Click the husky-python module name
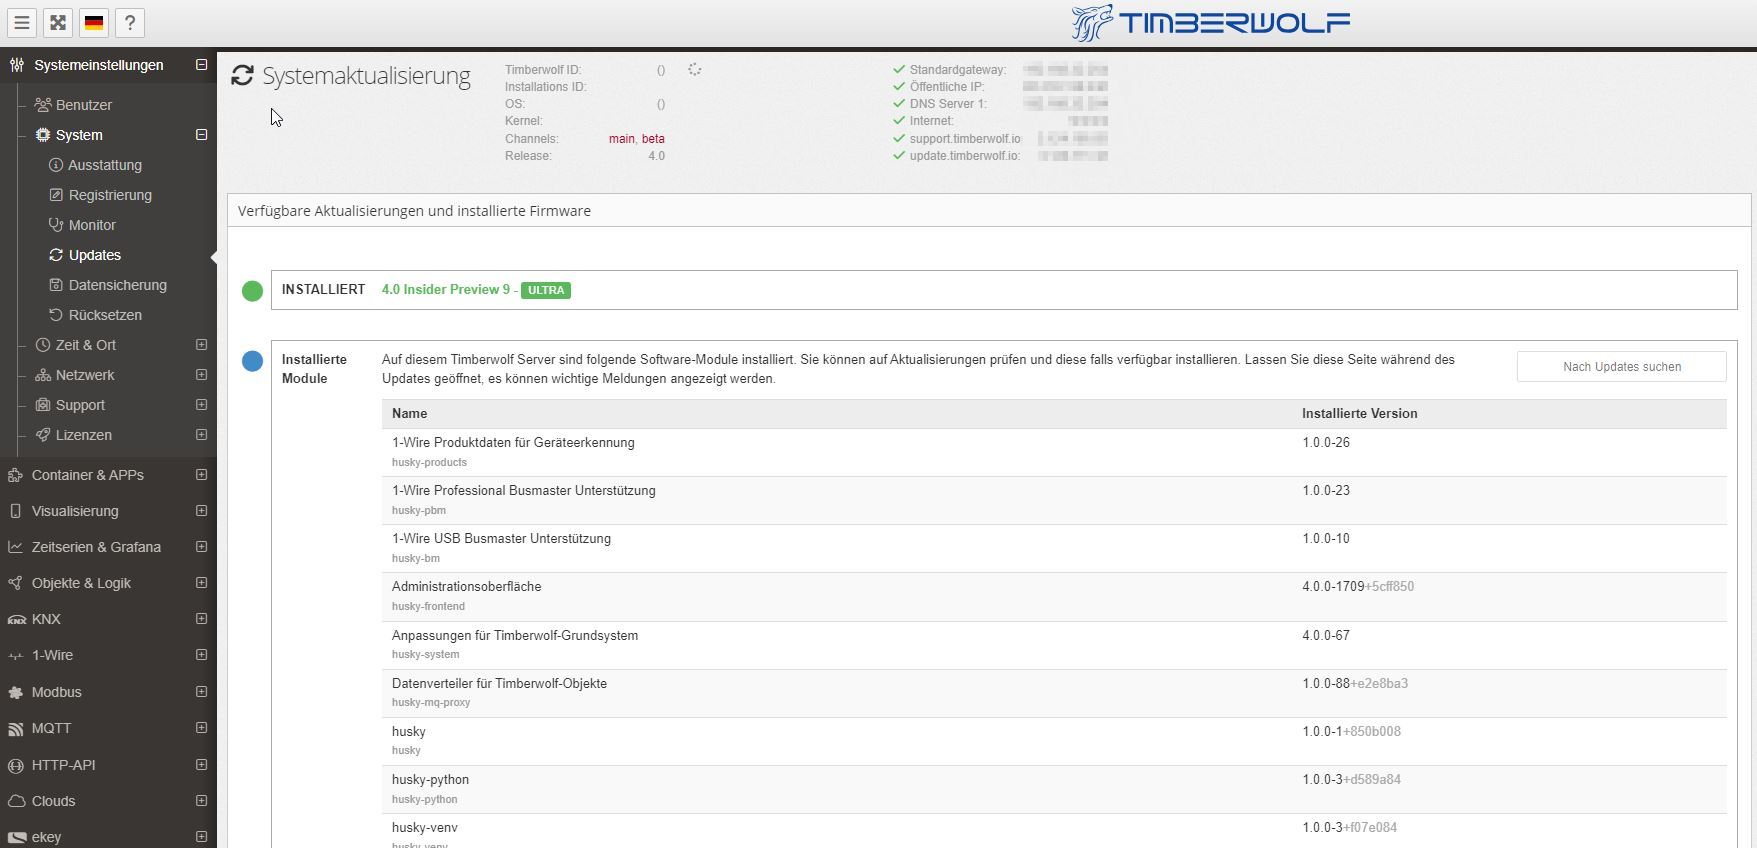This screenshot has height=848, width=1757. [430, 780]
